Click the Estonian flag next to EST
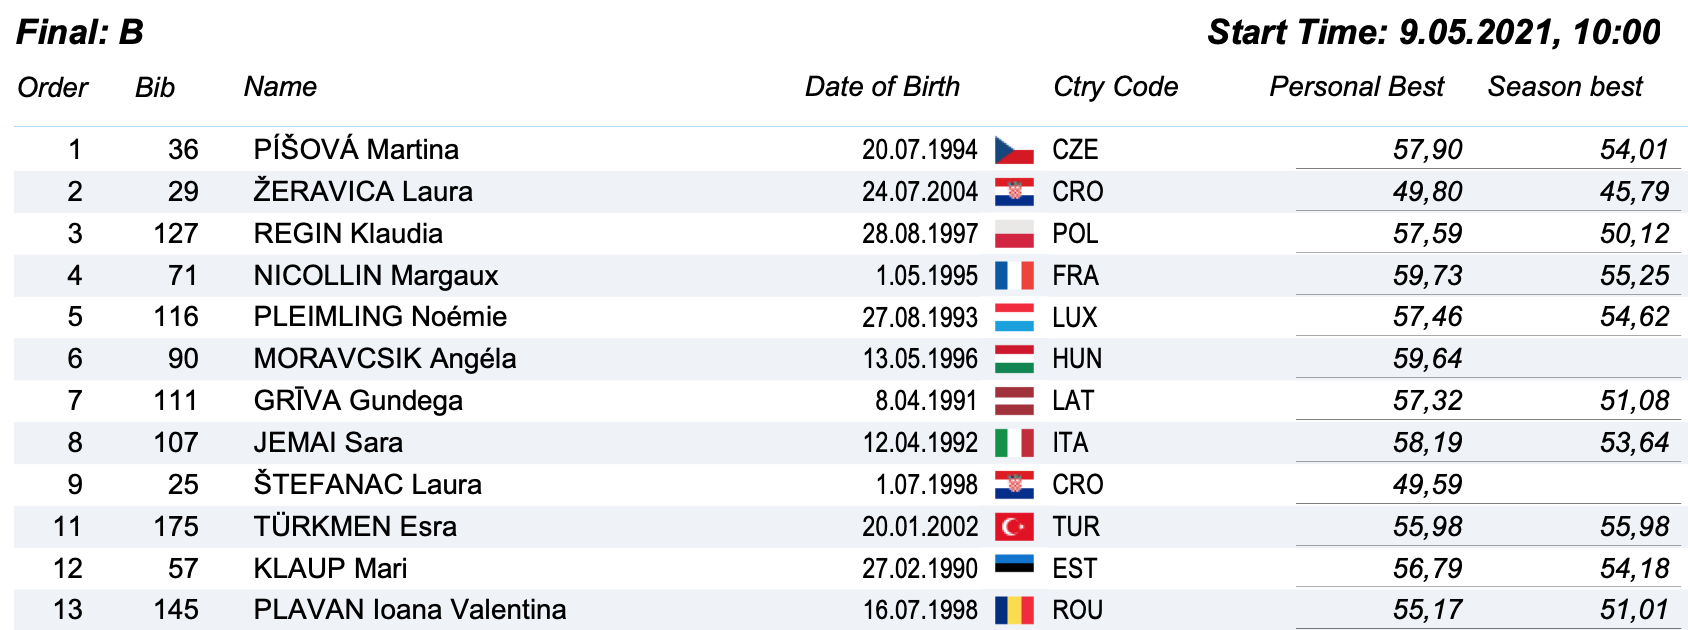1688x630 pixels. tap(1014, 566)
